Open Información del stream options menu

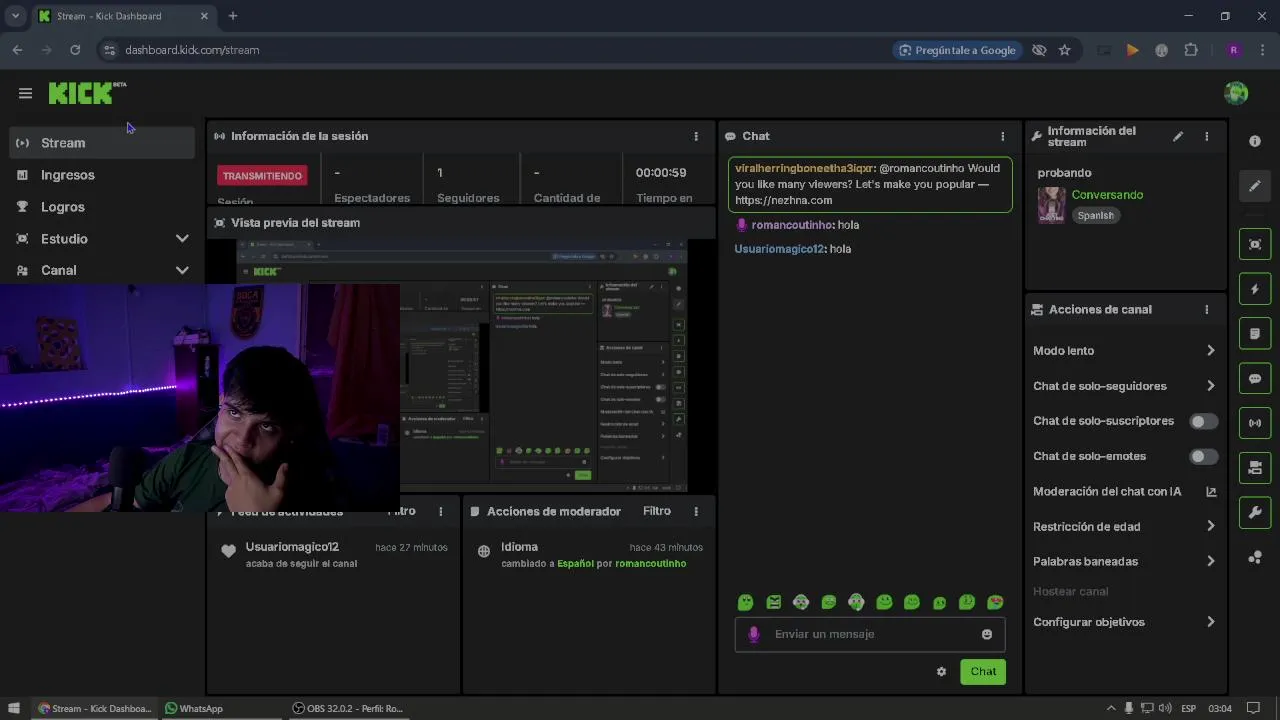click(x=1206, y=136)
